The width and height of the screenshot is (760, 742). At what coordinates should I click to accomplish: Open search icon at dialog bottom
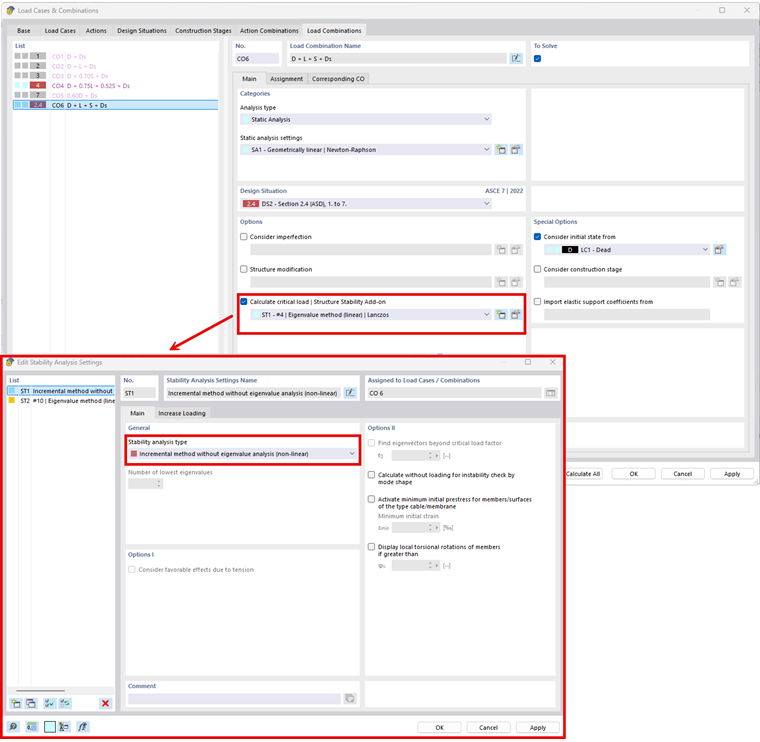pyautogui.click(x=14, y=726)
